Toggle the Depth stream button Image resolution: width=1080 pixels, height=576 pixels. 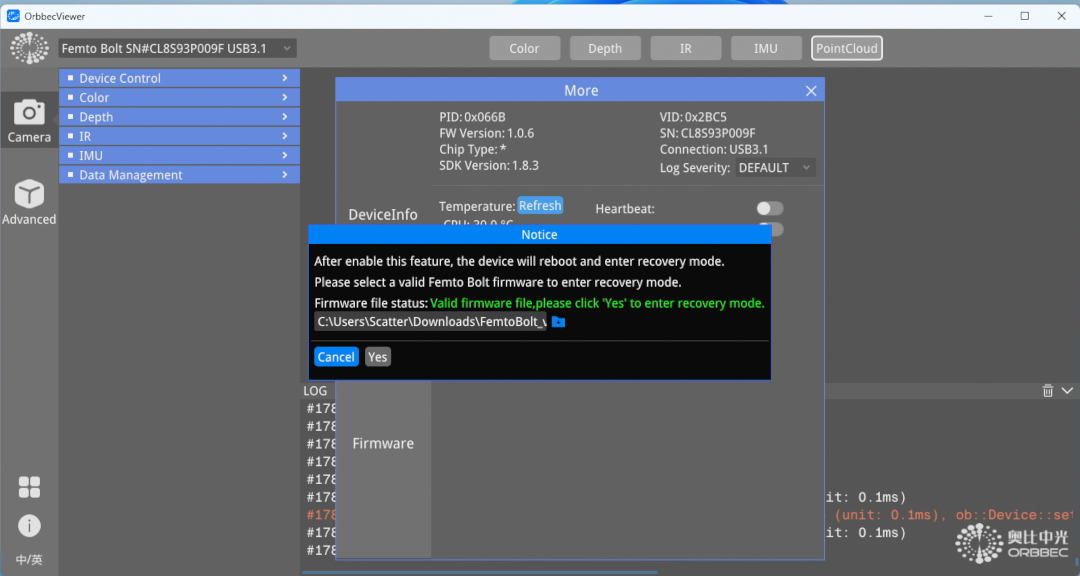click(x=605, y=48)
